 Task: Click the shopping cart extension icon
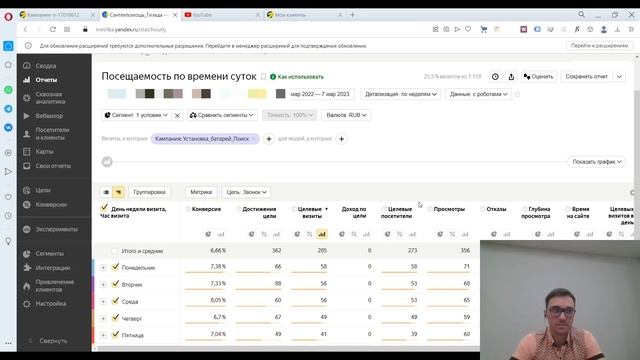click(x=484, y=29)
